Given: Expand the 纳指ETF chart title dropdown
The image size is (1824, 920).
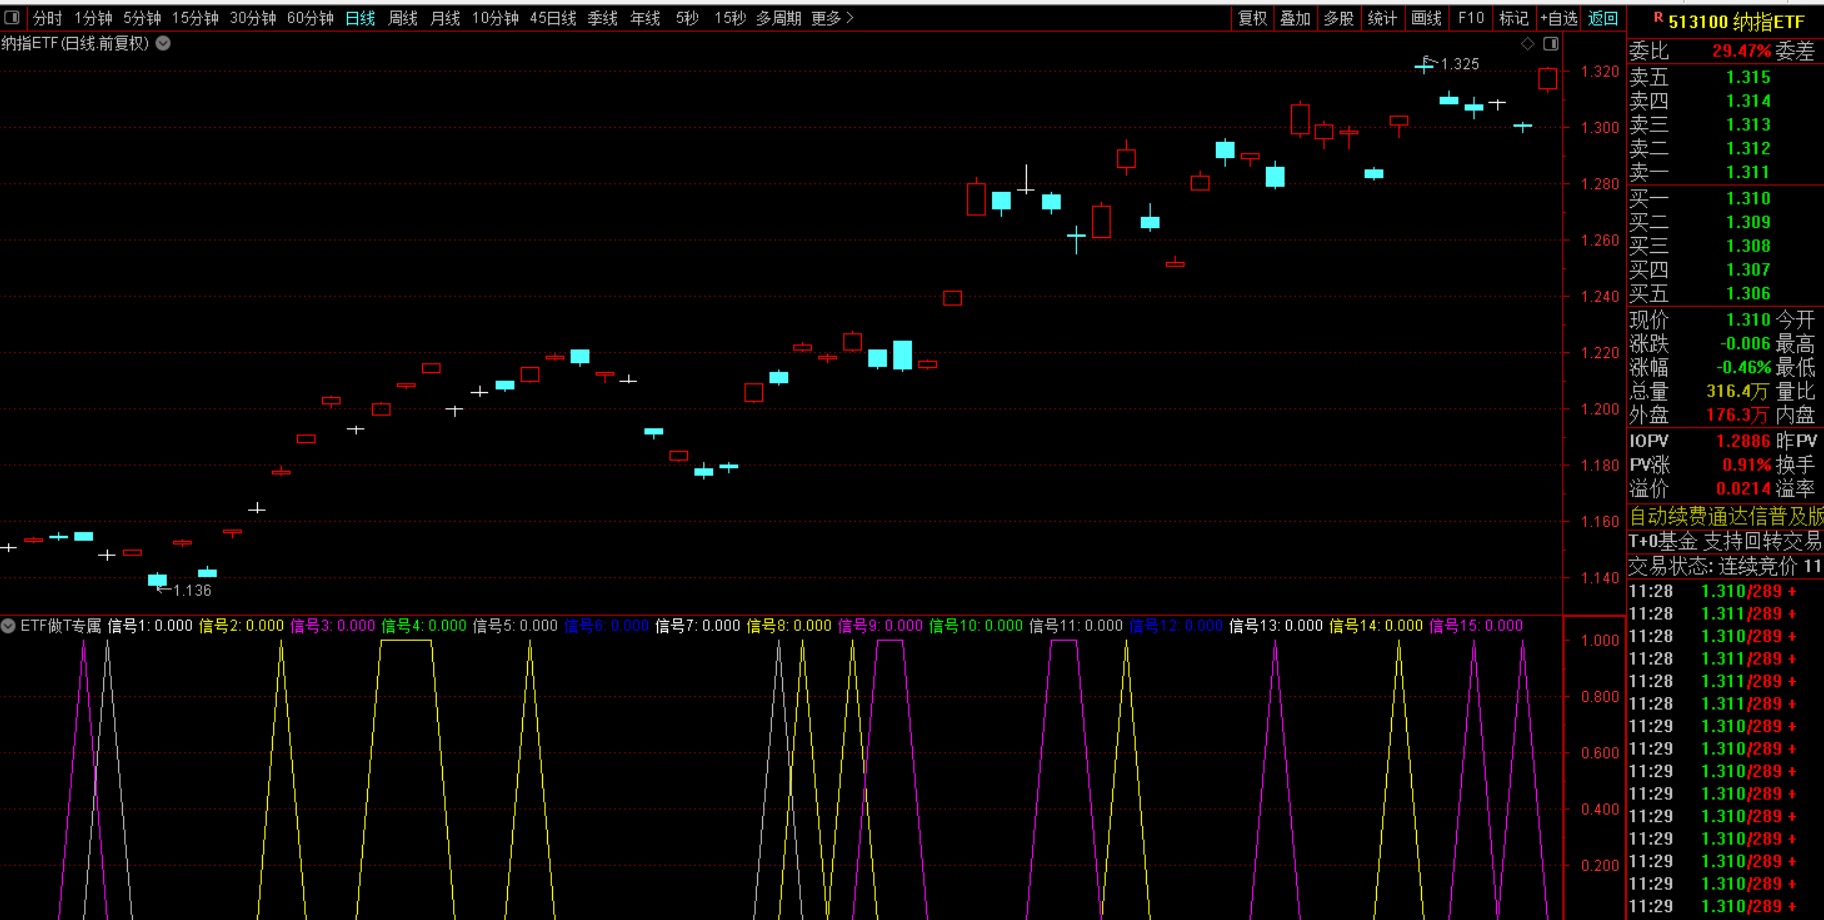Looking at the screenshot, I should [x=163, y=43].
